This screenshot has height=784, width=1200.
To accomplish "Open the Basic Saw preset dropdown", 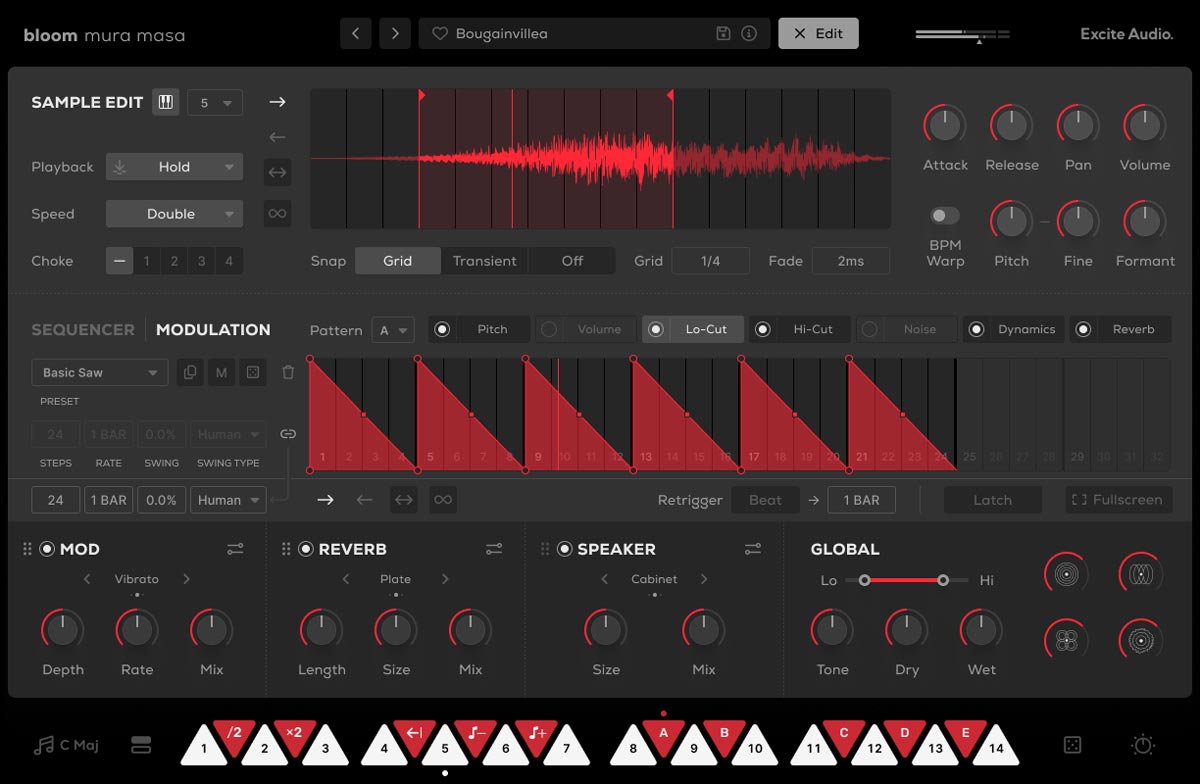I will click(x=99, y=373).
